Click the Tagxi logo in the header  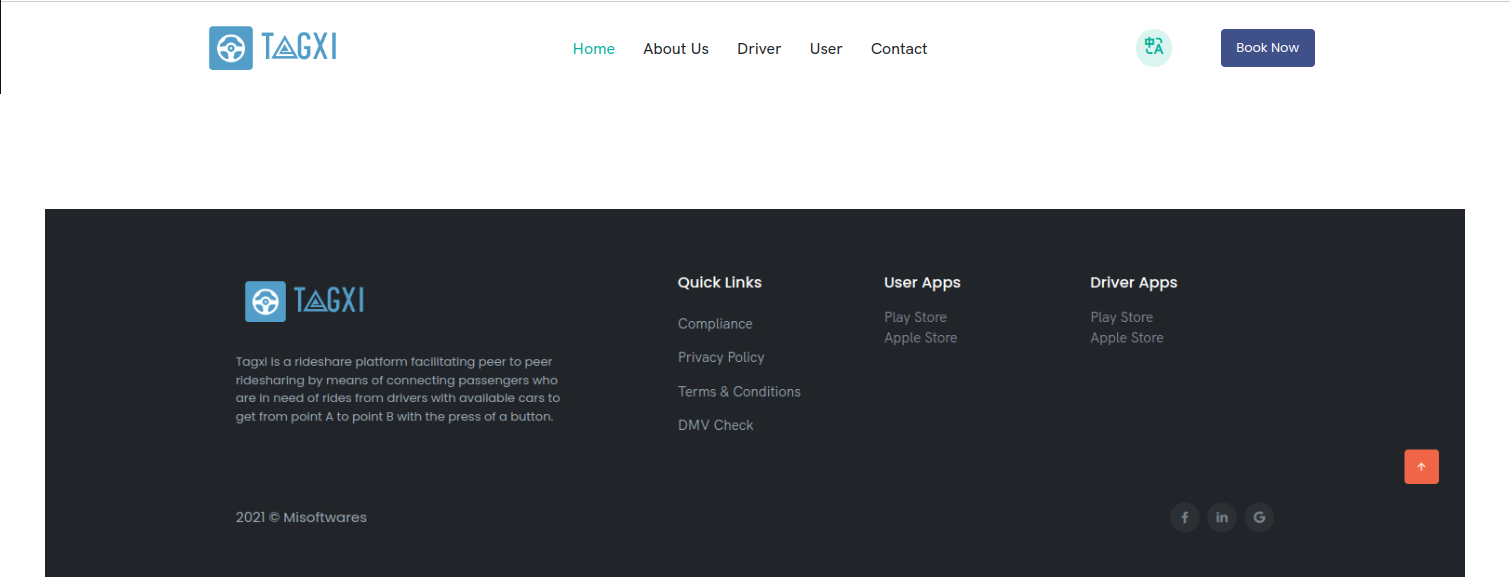273,48
